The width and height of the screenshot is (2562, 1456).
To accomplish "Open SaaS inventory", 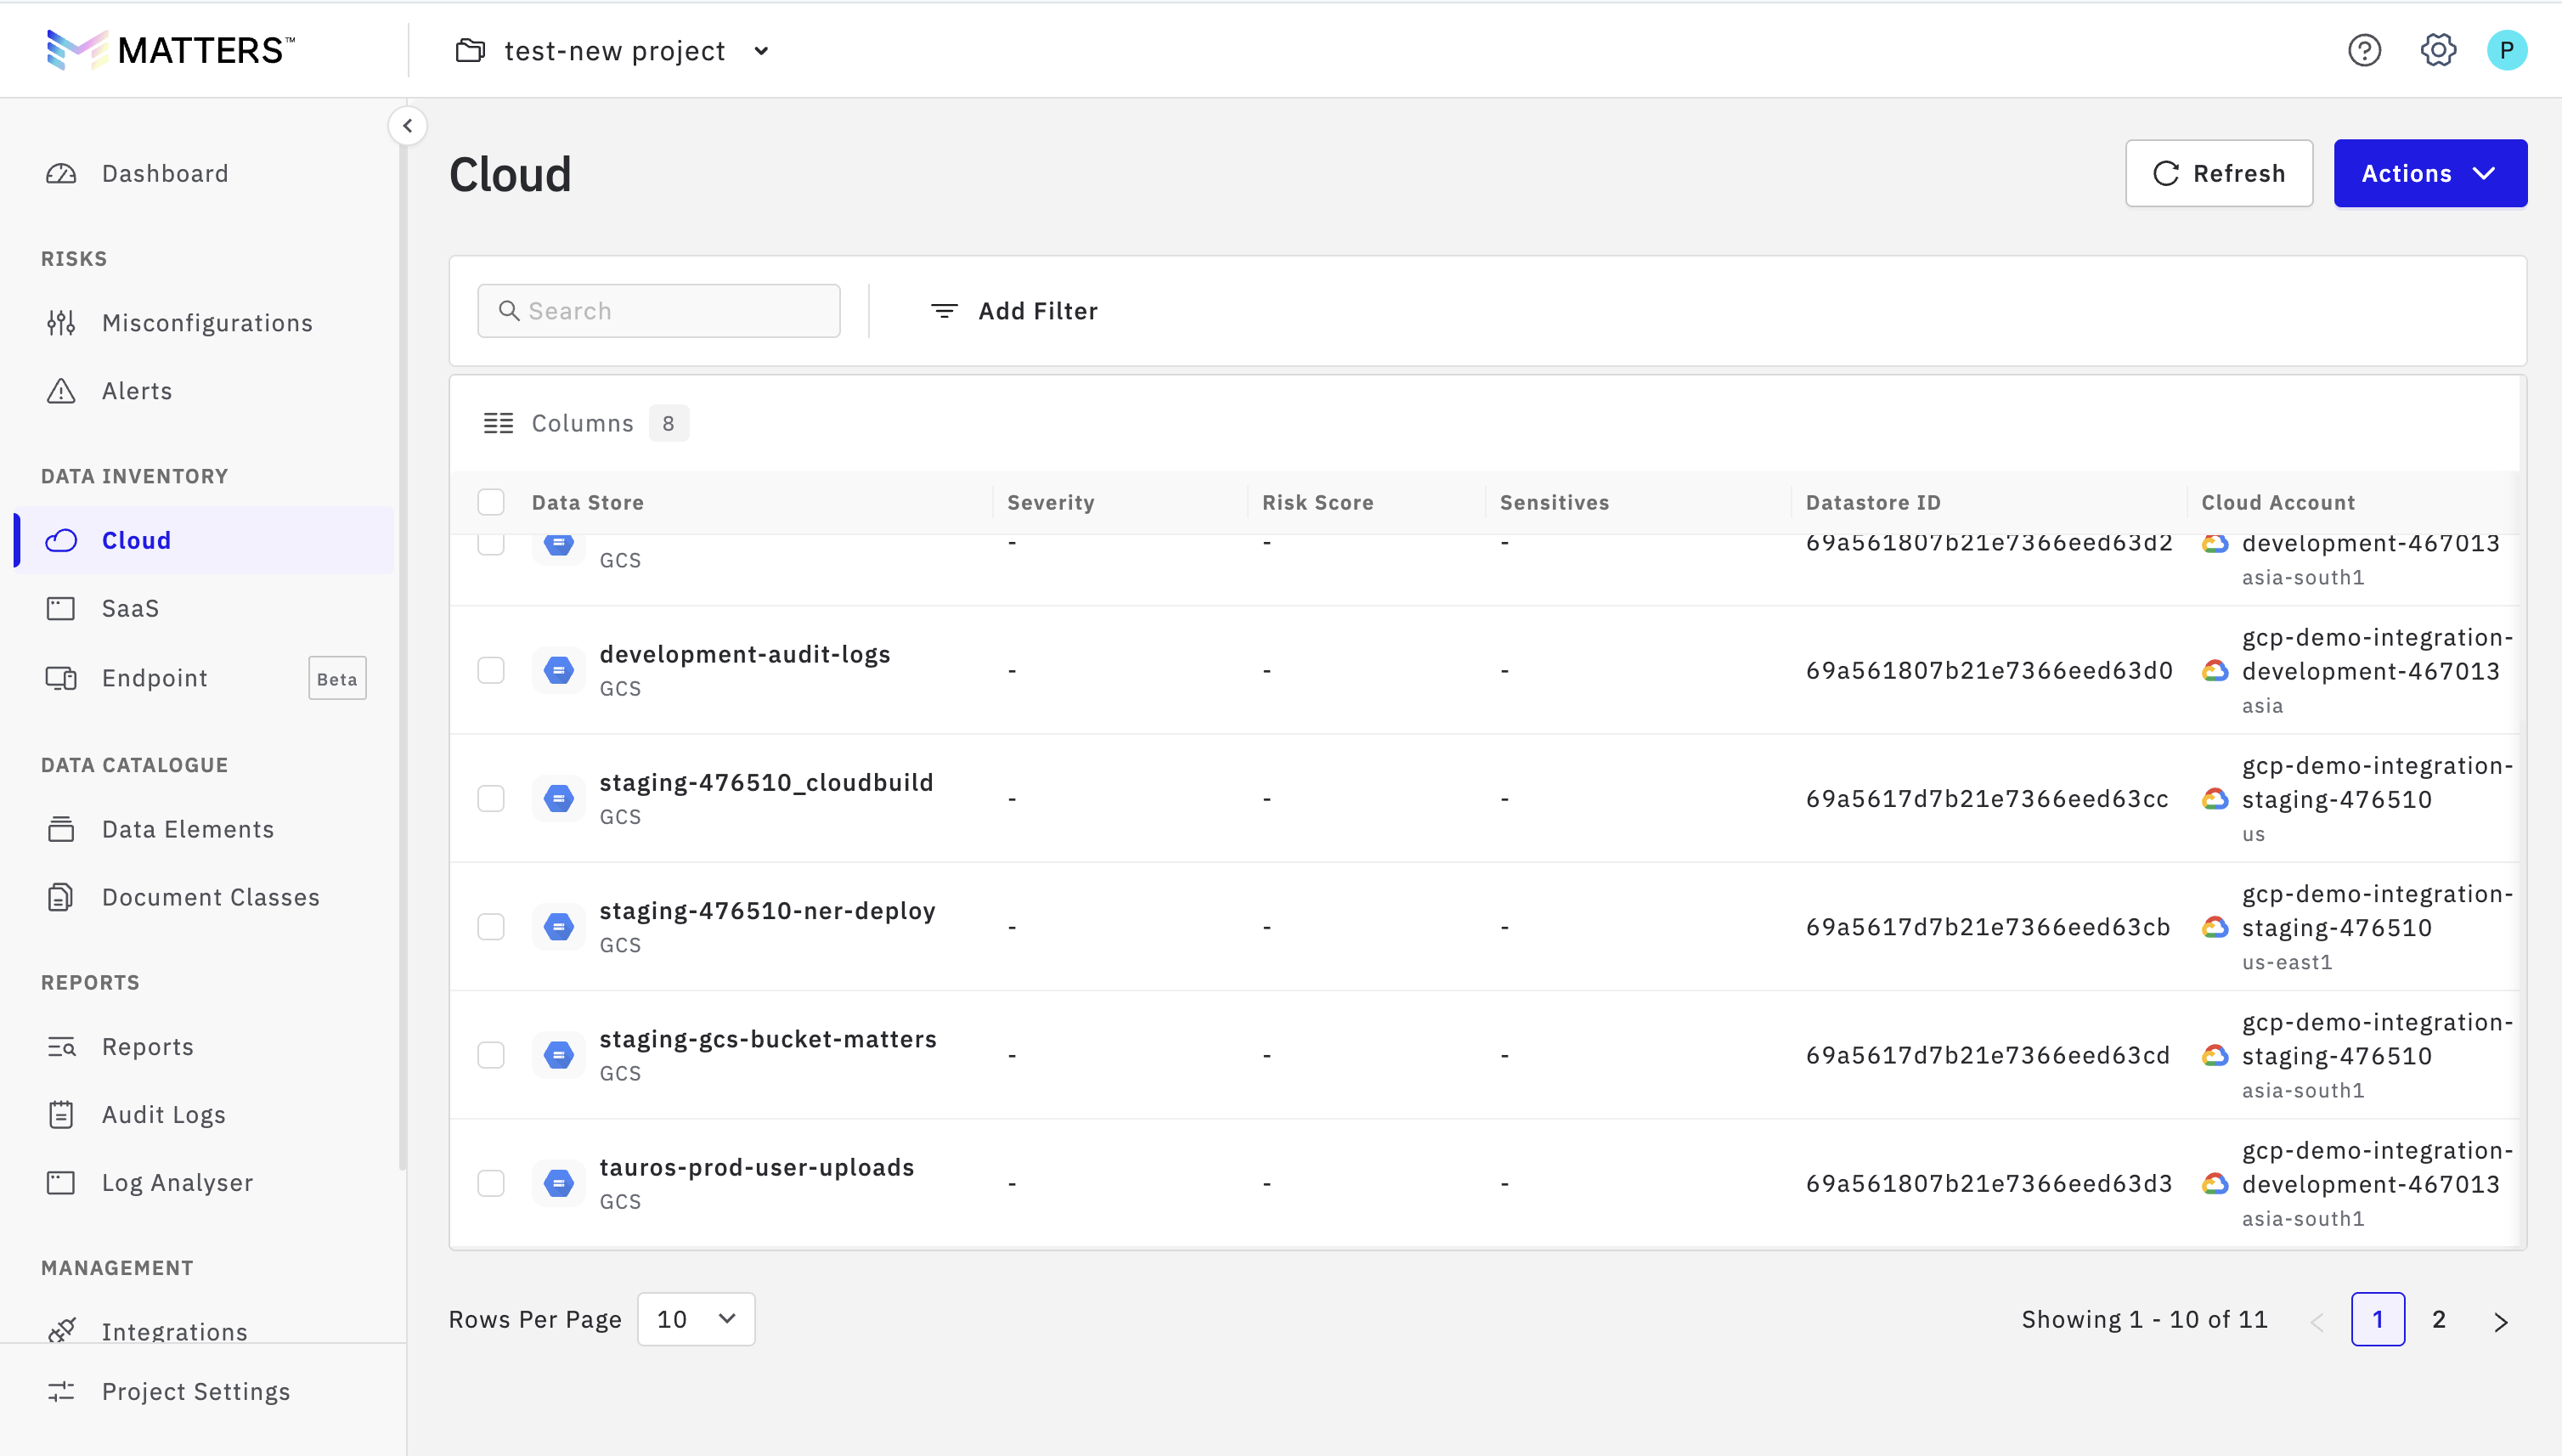I will (x=130, y=609).
